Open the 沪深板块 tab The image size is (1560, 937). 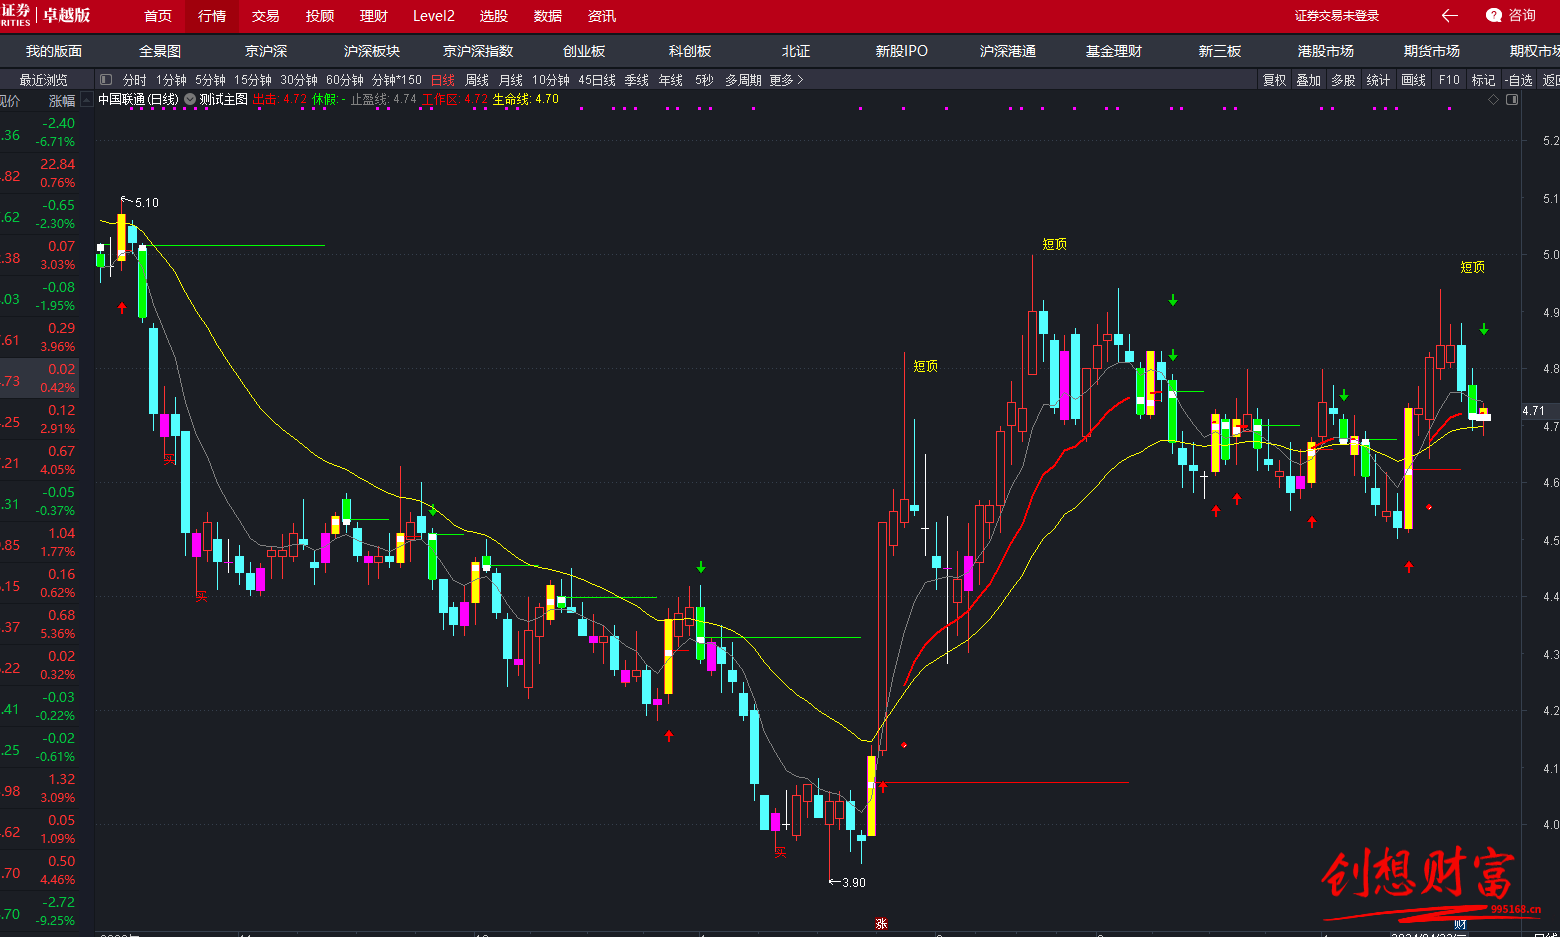click(x=372, y=51)
